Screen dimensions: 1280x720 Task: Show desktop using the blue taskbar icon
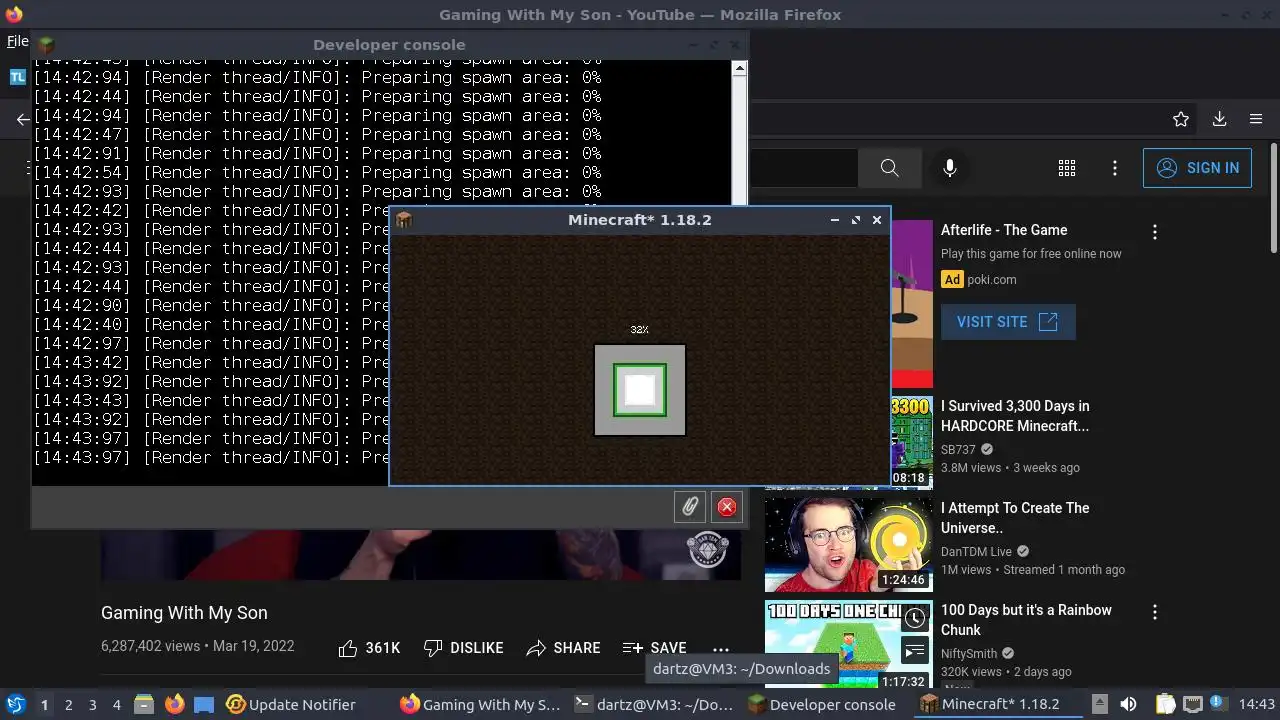click(x=204, y=704)
